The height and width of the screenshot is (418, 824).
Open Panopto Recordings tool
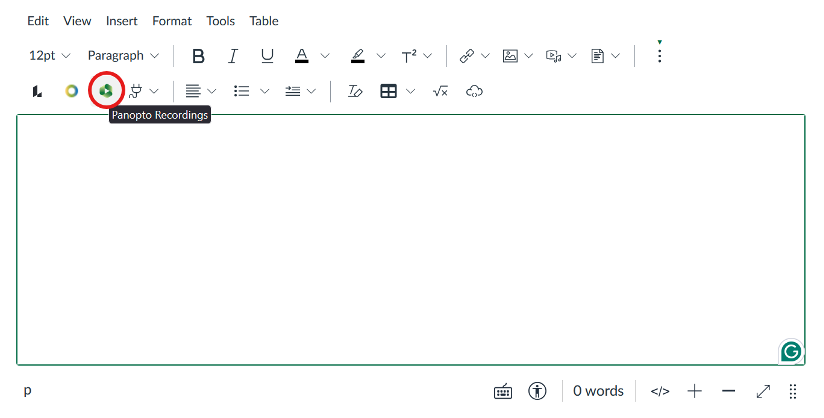[106, 91]
